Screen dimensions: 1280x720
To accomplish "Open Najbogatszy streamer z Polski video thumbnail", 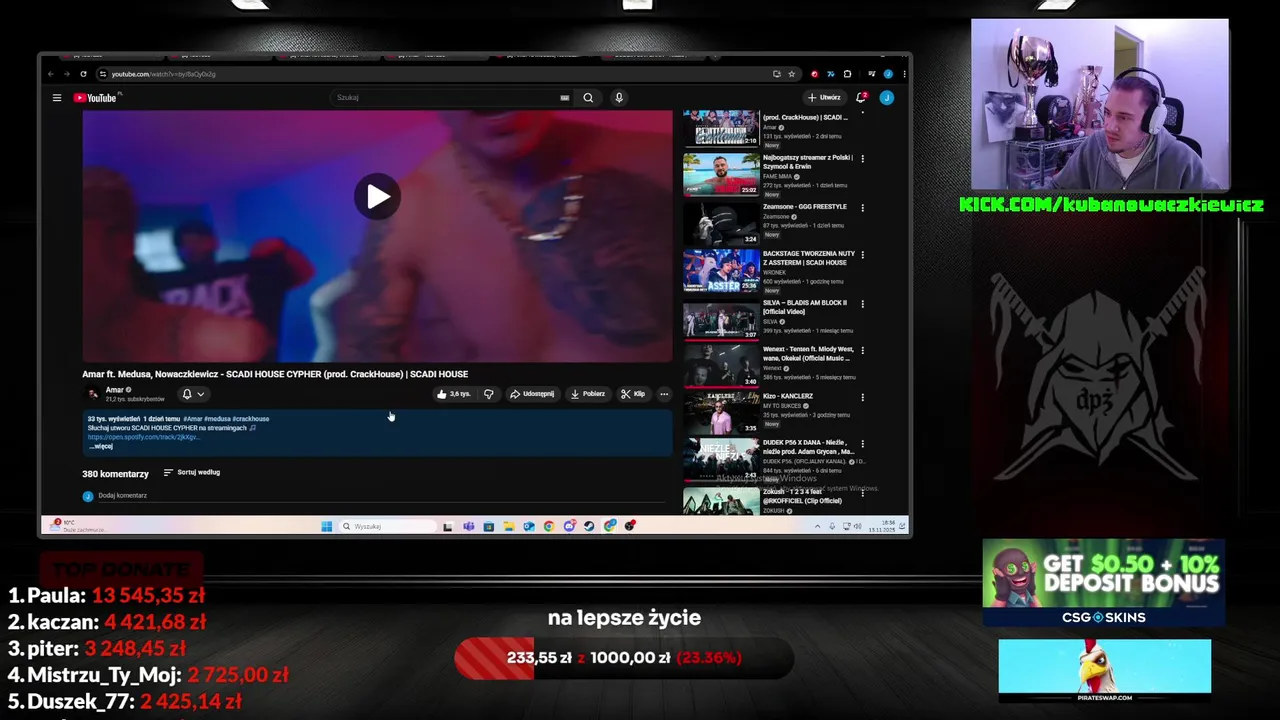I will [x=721, y=174].
